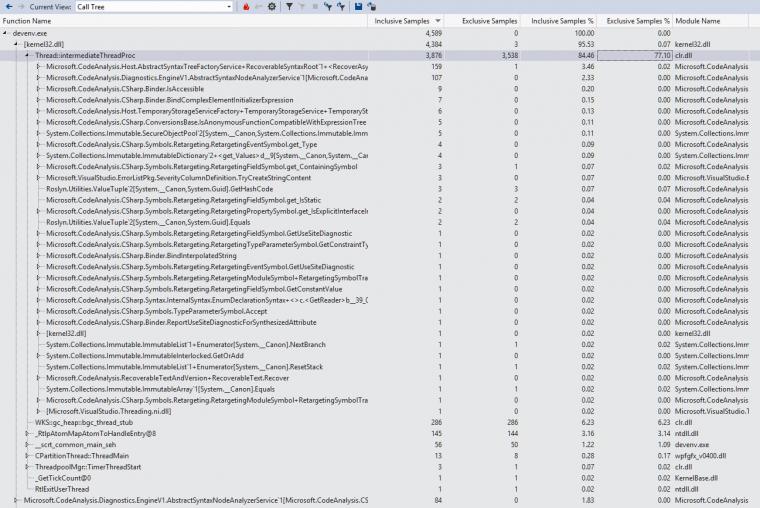Sort by the Inclusive Samples % column header
This screenshot has width=760, height=508.
[x=558, y=21]
